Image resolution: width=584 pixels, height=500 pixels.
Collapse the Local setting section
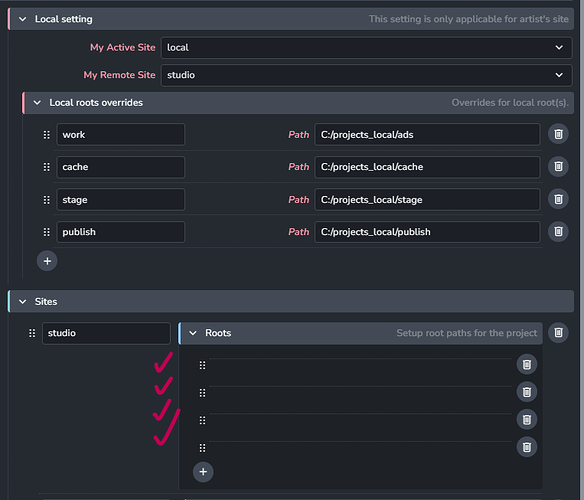click(x=23, y=19)
